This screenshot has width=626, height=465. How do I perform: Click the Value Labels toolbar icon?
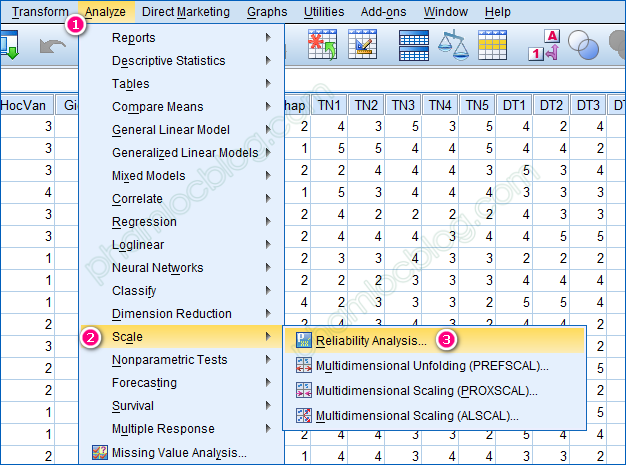pyautogui.click(x=545, y=43)
